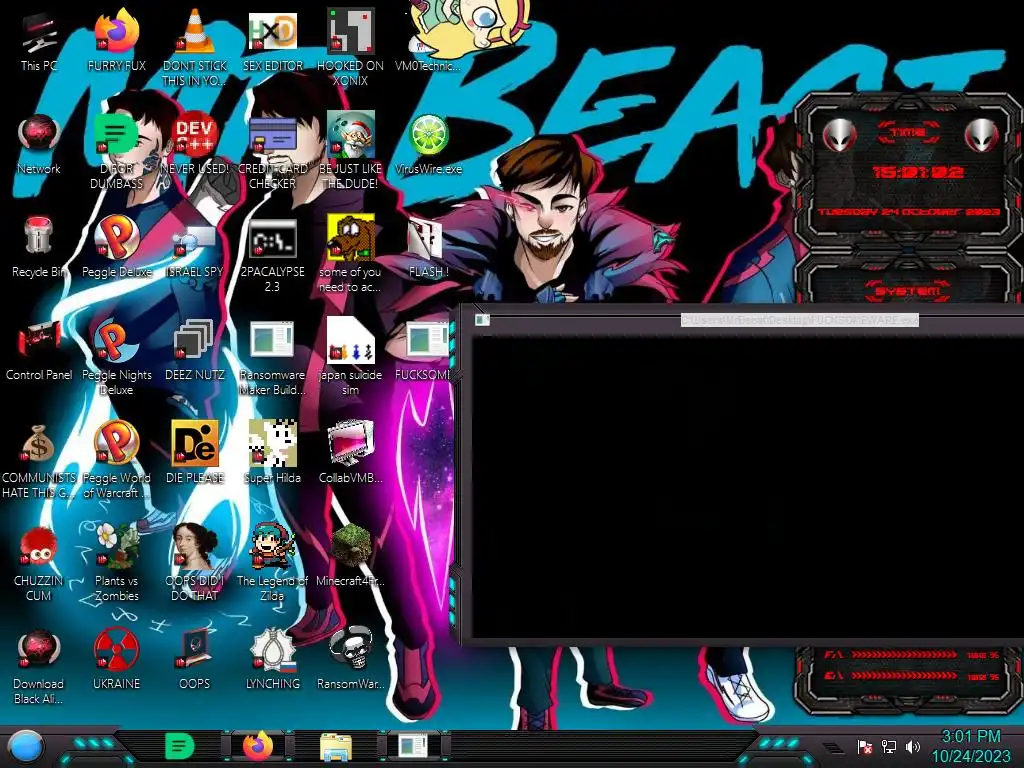Open console window system menu icon

click(482, 319)
